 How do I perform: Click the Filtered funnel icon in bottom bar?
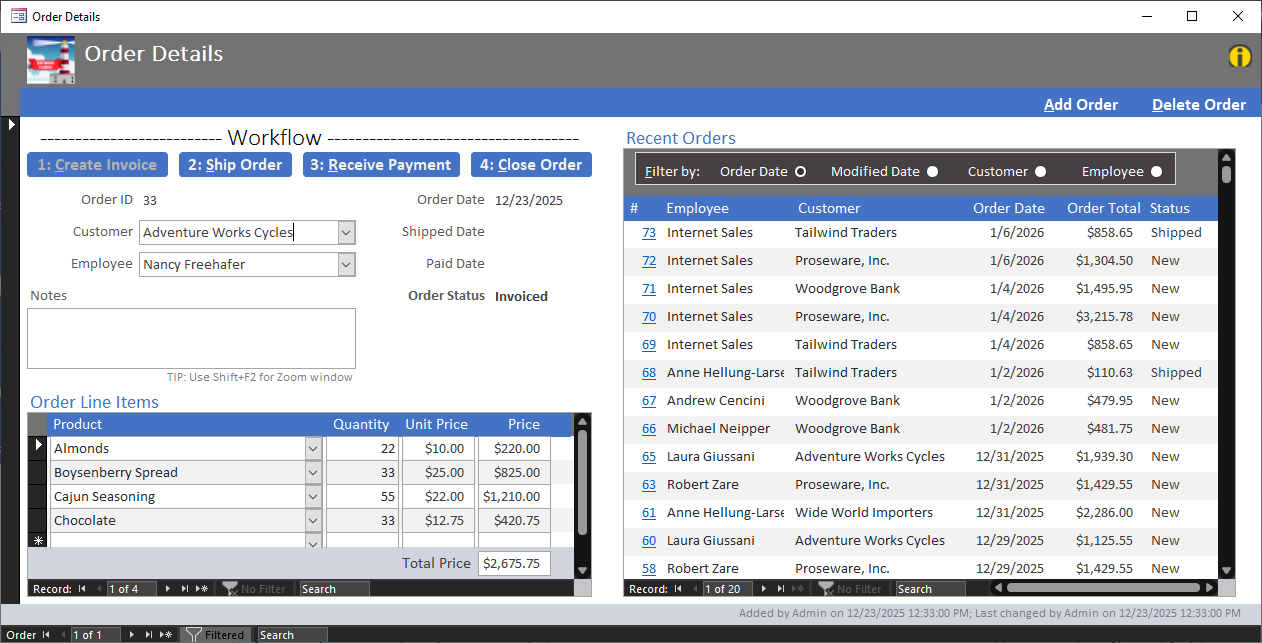pyautogui.click(x=194, y=635)
